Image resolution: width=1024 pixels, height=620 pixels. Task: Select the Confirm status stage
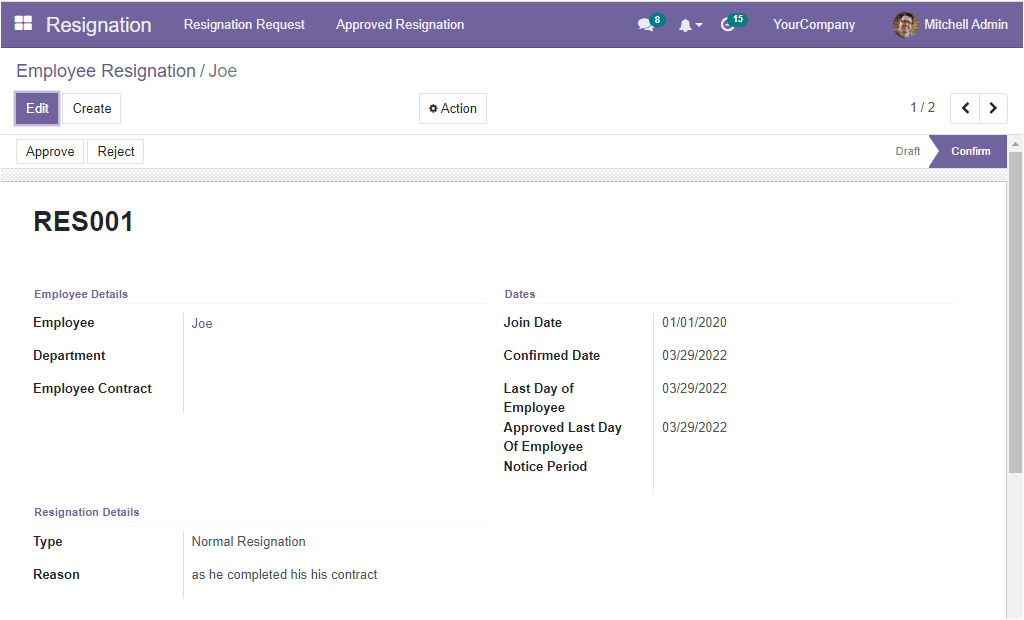(x=970, y=151)
